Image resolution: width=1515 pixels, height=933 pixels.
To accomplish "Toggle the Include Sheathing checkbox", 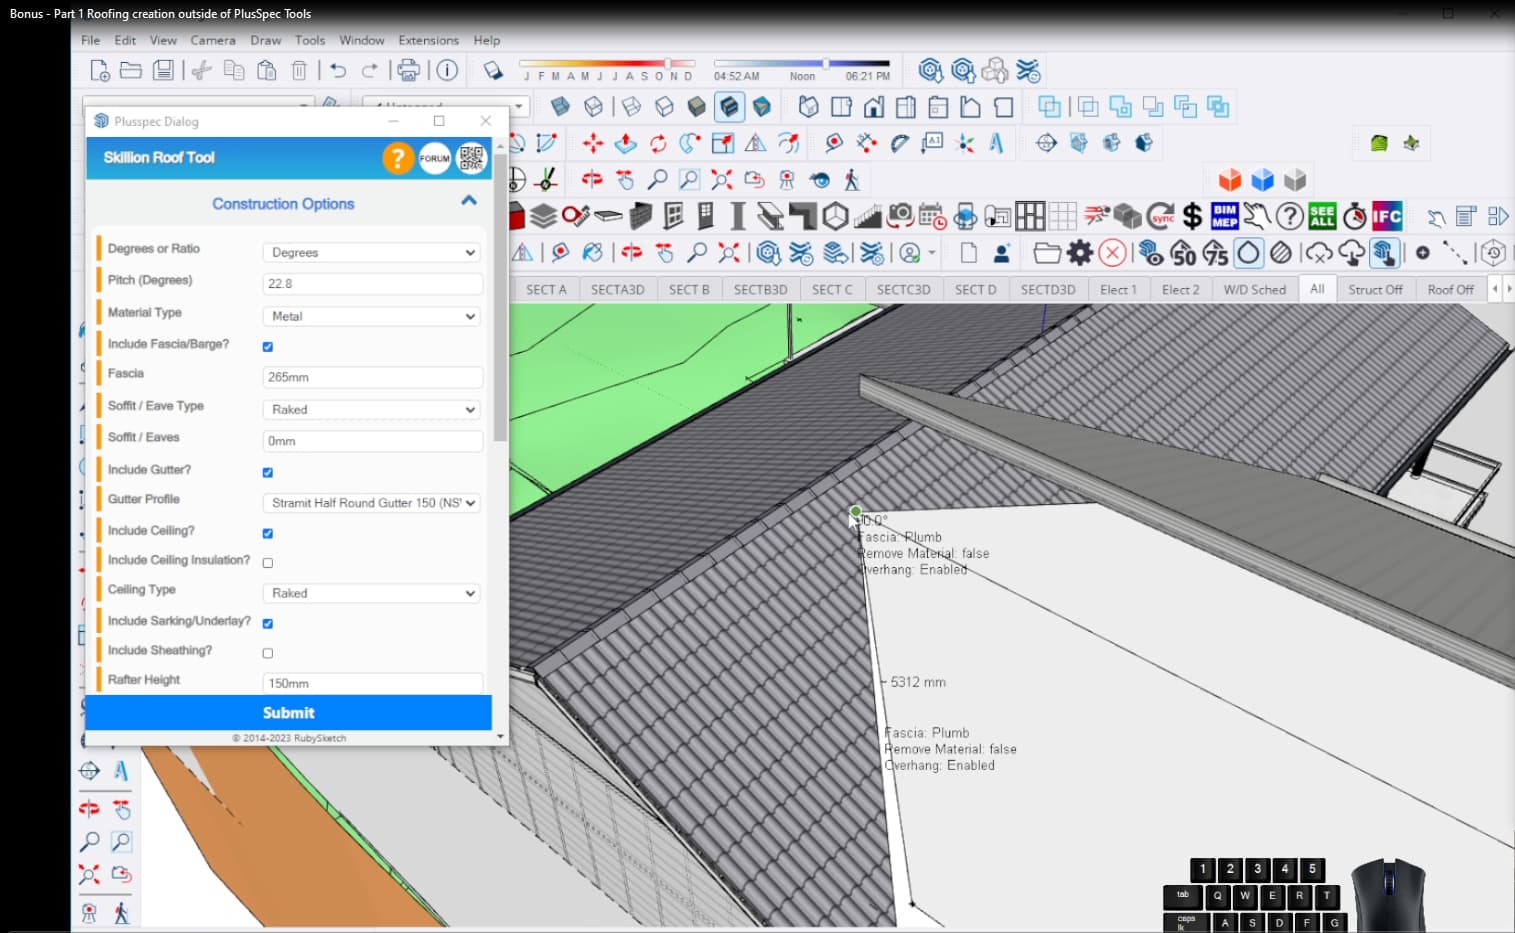I will coord(268,653).
